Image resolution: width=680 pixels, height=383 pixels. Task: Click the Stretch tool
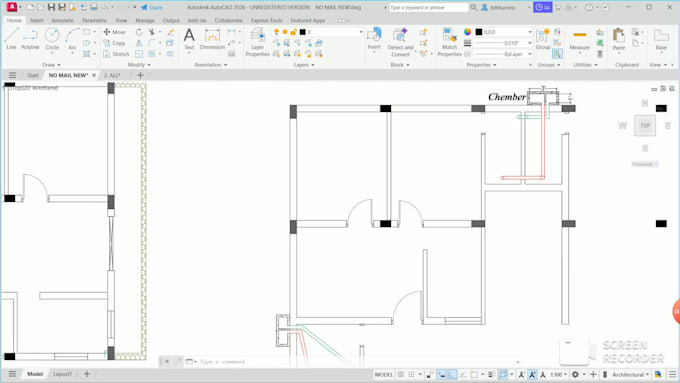(116, 54)
